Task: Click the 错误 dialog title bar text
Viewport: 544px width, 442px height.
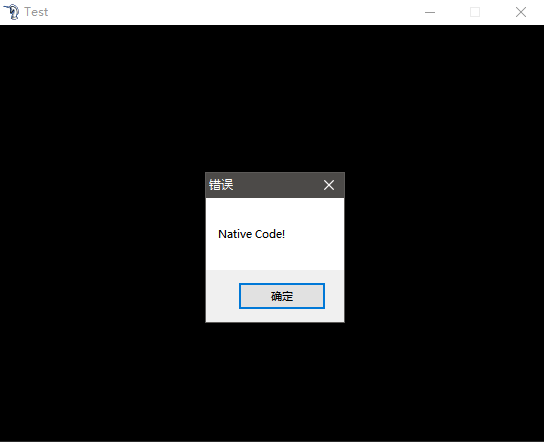Action: (221, 185)
